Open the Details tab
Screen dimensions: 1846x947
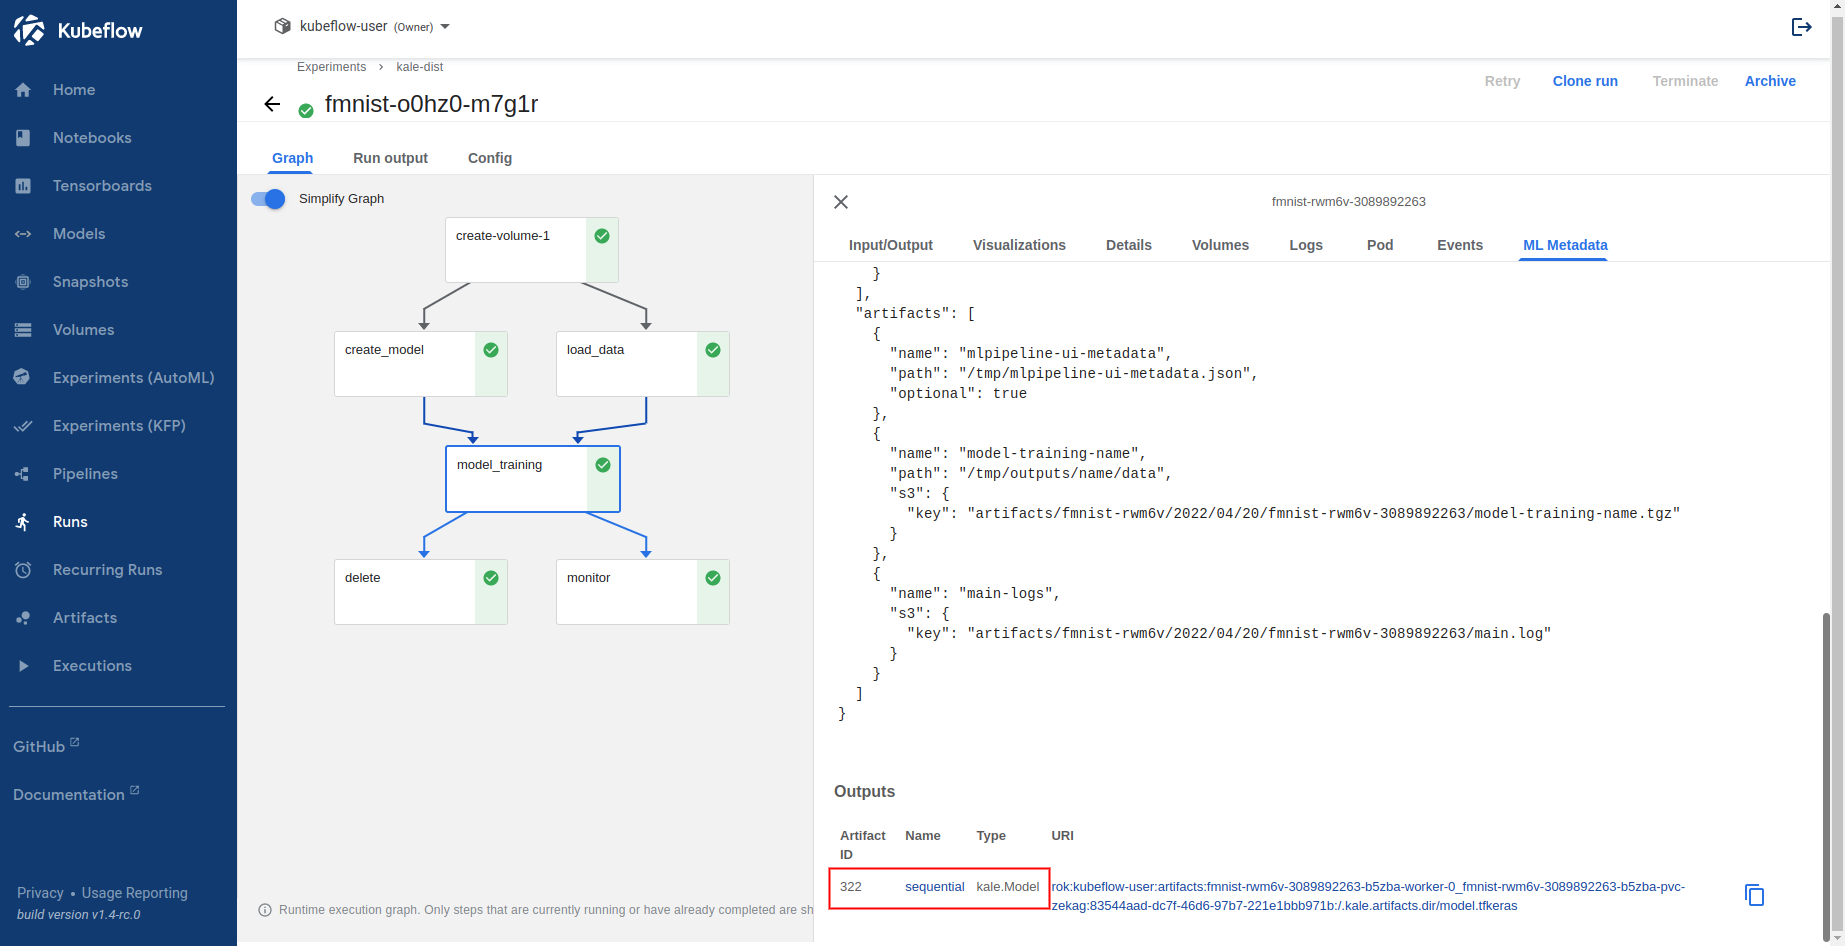tap(1129, 245)
